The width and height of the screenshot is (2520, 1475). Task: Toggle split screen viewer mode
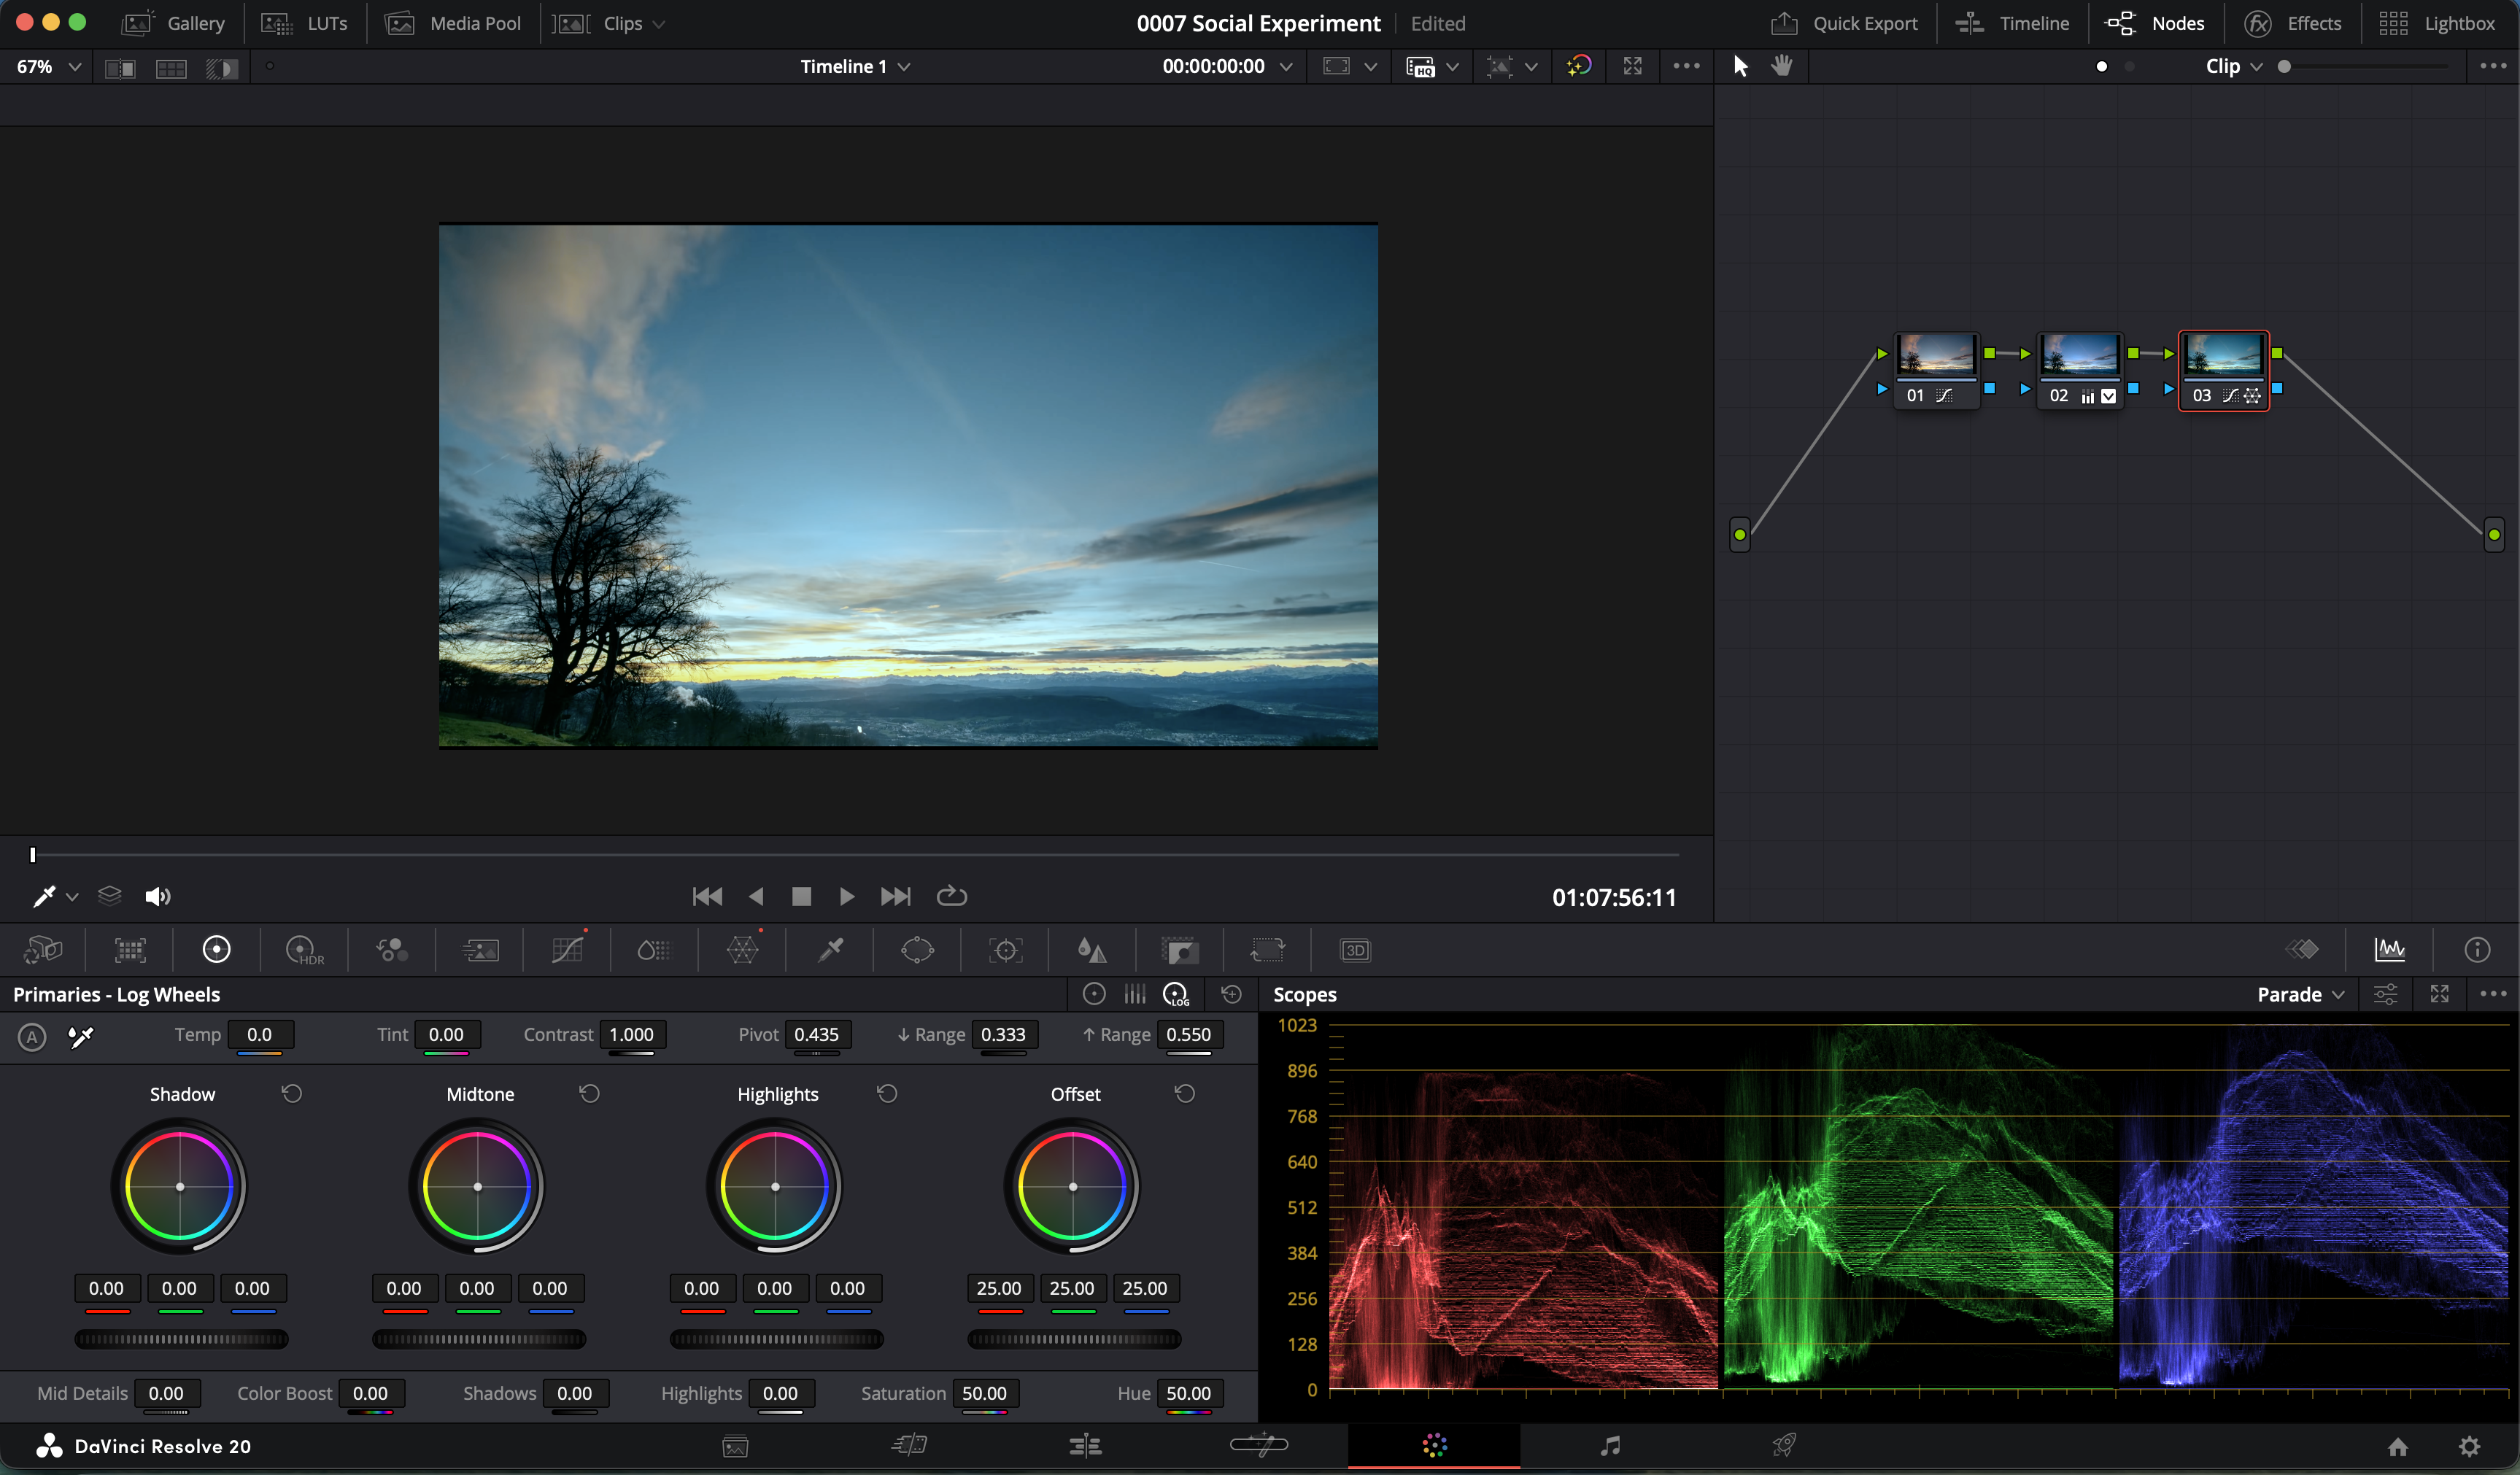tap(171, 68)
